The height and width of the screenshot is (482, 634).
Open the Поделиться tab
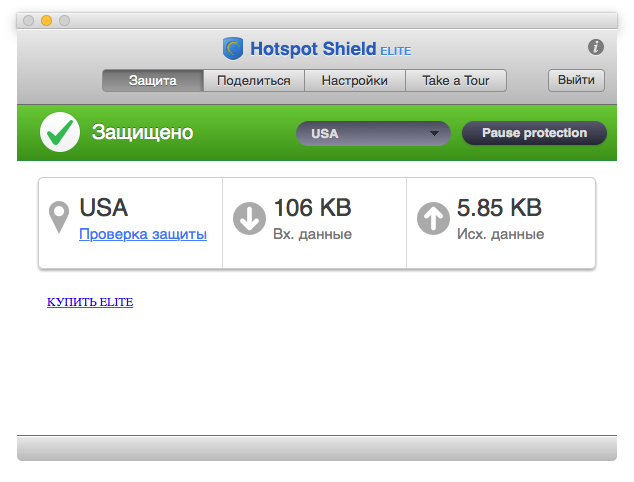click(x=254, y=80)
